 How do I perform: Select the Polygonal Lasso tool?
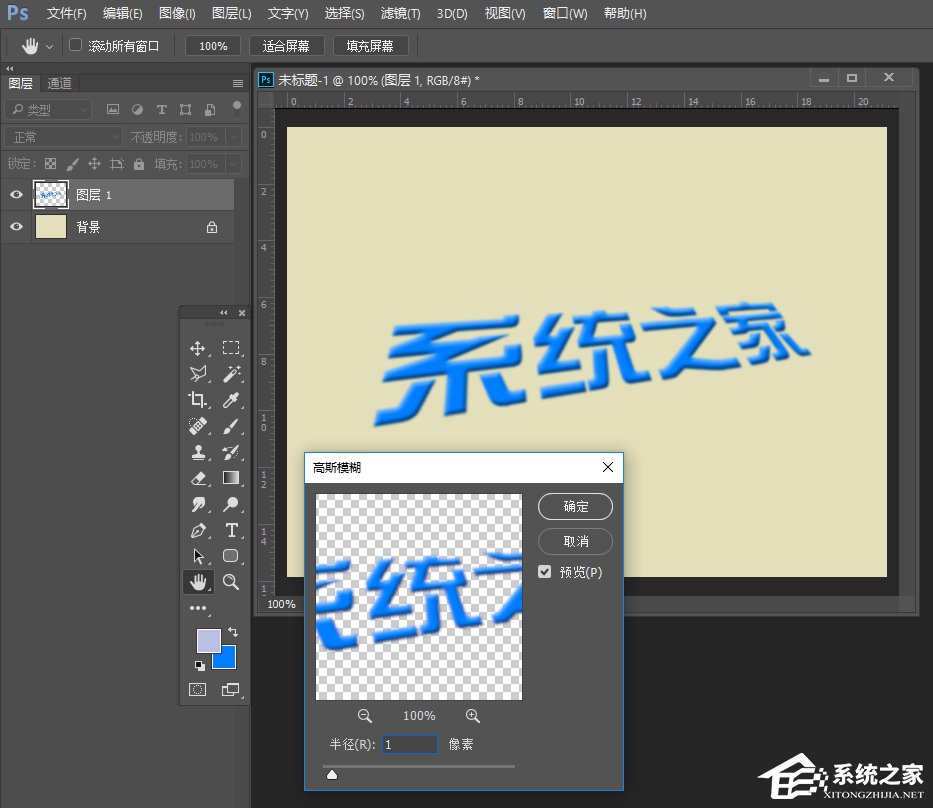pos(197,374)
